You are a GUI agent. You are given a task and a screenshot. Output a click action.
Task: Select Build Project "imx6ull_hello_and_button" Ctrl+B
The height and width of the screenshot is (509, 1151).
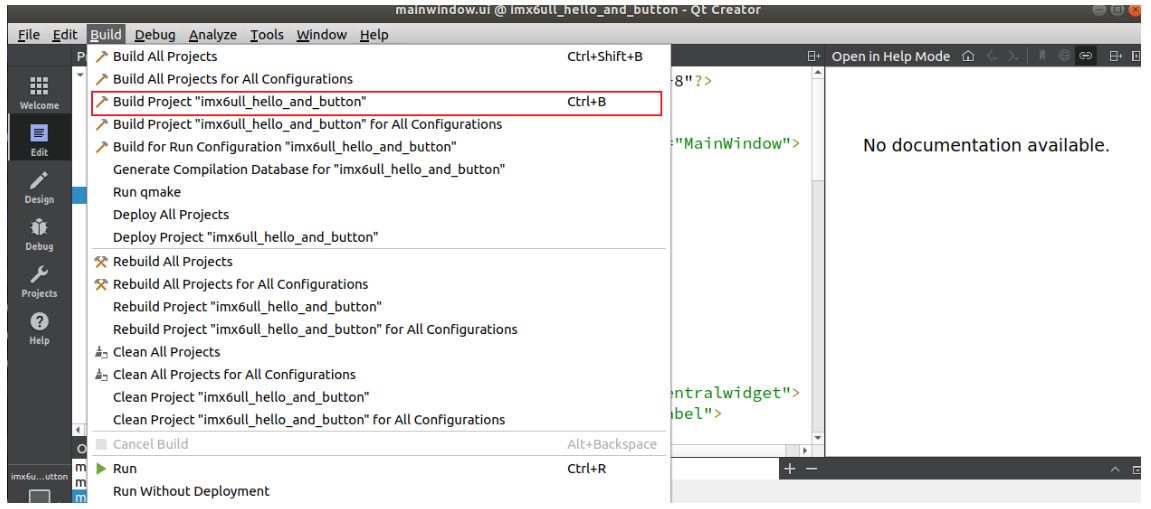click(239, 102)
